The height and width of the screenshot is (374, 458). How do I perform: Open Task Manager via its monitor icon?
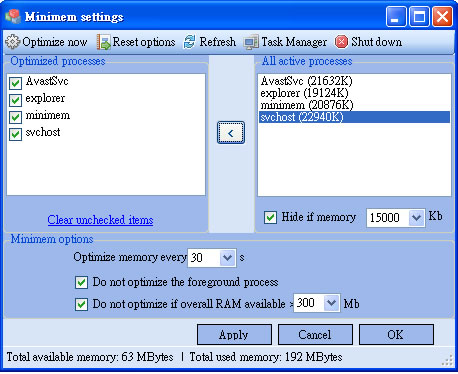tap(251, 42)
